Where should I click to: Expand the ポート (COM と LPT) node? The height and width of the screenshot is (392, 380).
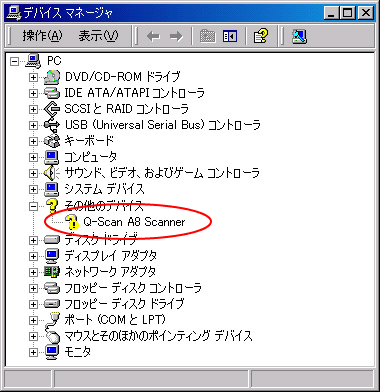pyautogui.click(x=33, y=320)
